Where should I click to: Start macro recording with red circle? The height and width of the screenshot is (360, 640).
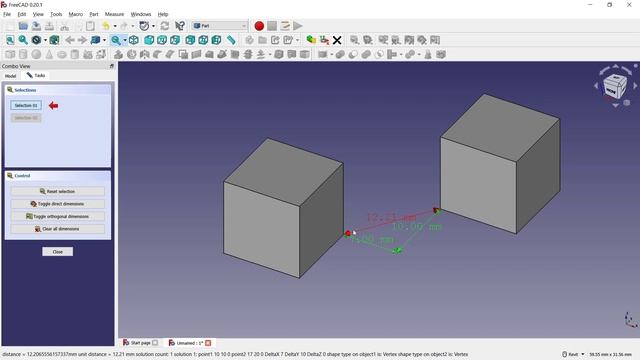coord(259,26)
